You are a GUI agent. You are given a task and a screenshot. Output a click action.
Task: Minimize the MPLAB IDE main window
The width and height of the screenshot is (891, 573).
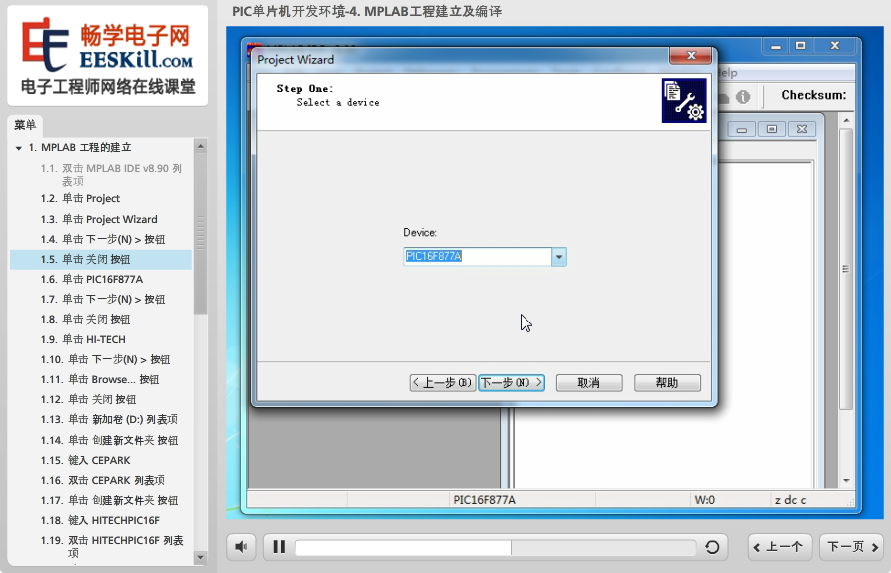[776, 46]
